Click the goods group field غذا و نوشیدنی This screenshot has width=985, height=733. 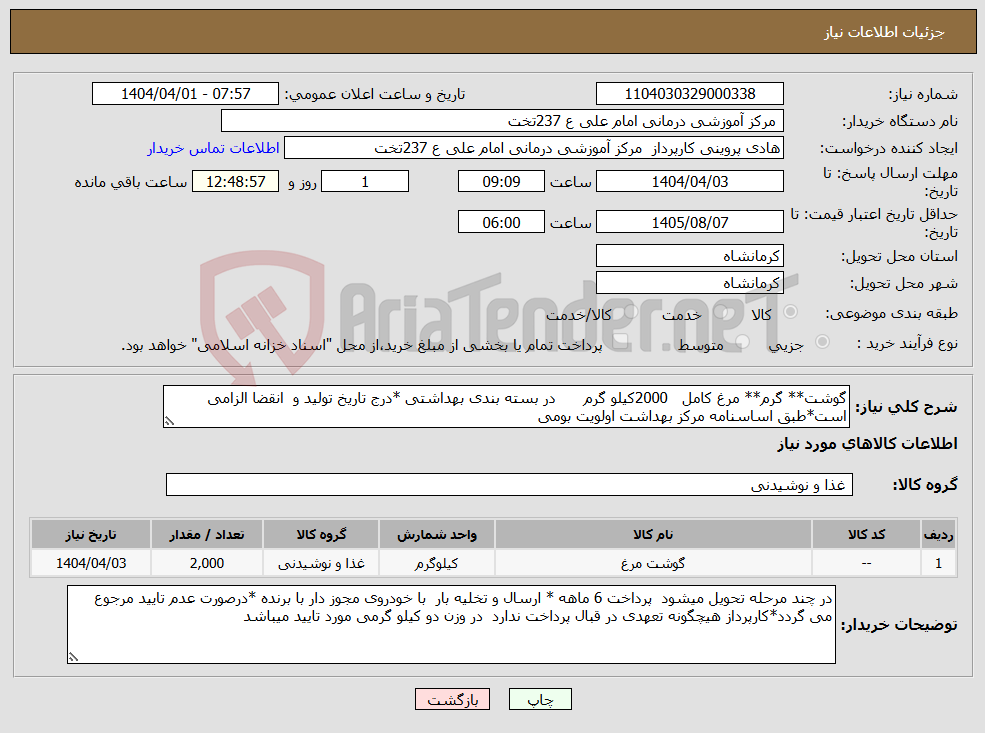click(509, 485)
